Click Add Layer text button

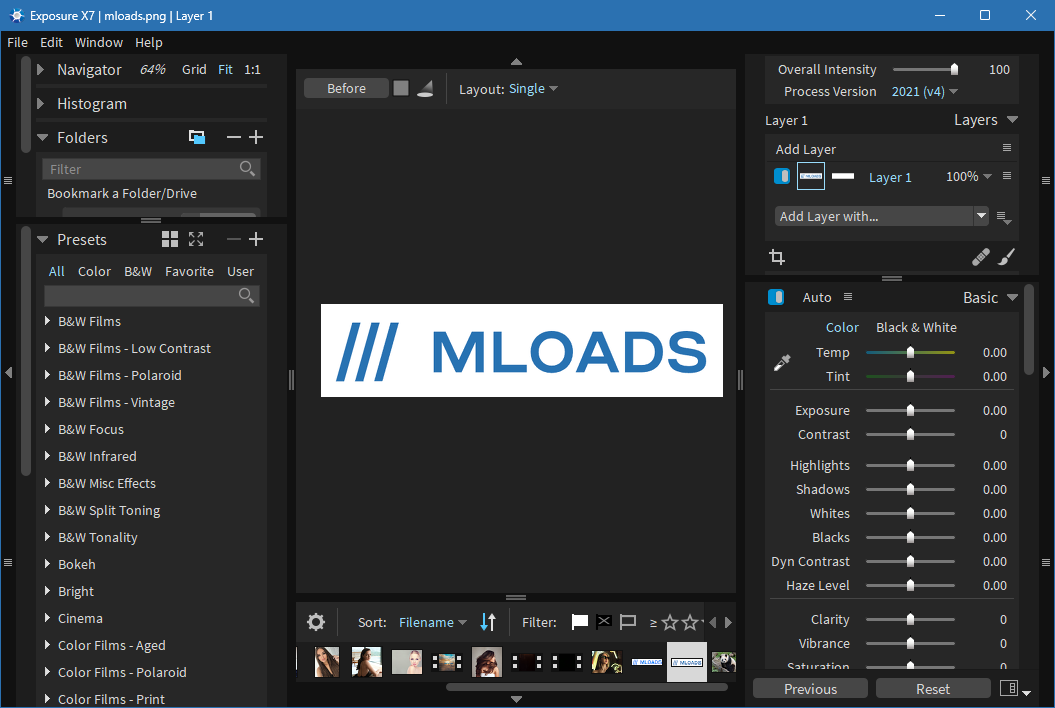(x=805, y=149)
